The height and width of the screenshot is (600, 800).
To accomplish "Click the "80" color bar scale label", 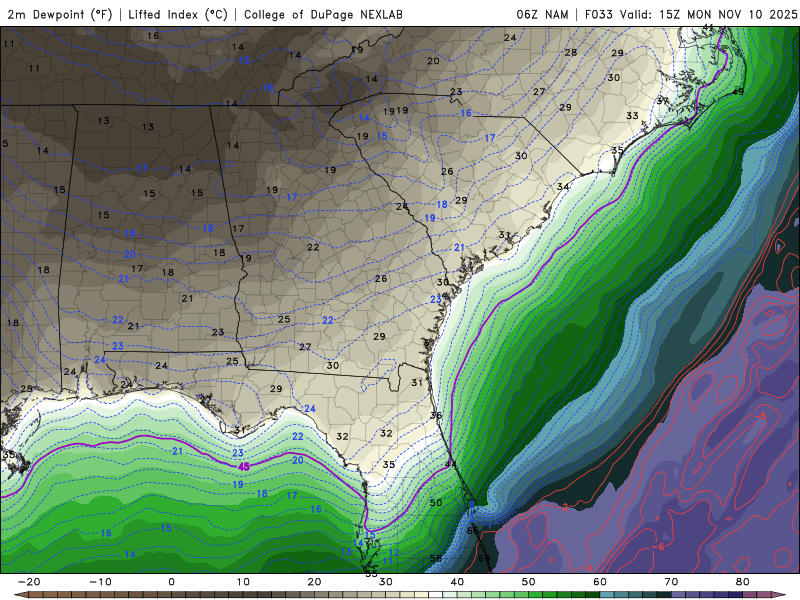I will pyautogui.click(x=743, y=582).
